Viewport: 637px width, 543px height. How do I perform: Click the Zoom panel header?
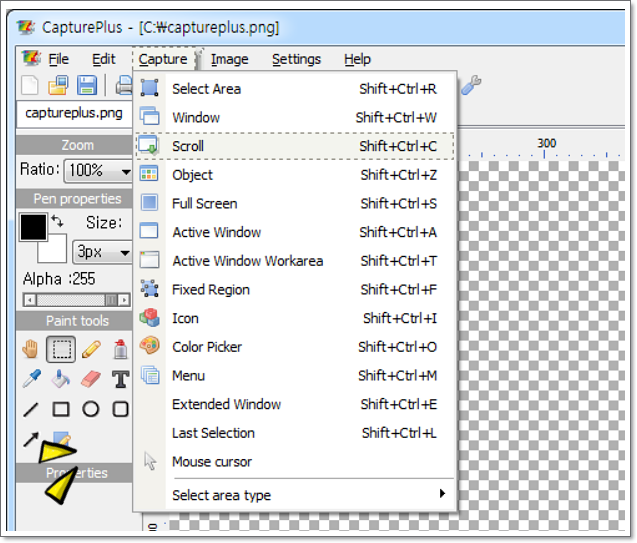75,145
